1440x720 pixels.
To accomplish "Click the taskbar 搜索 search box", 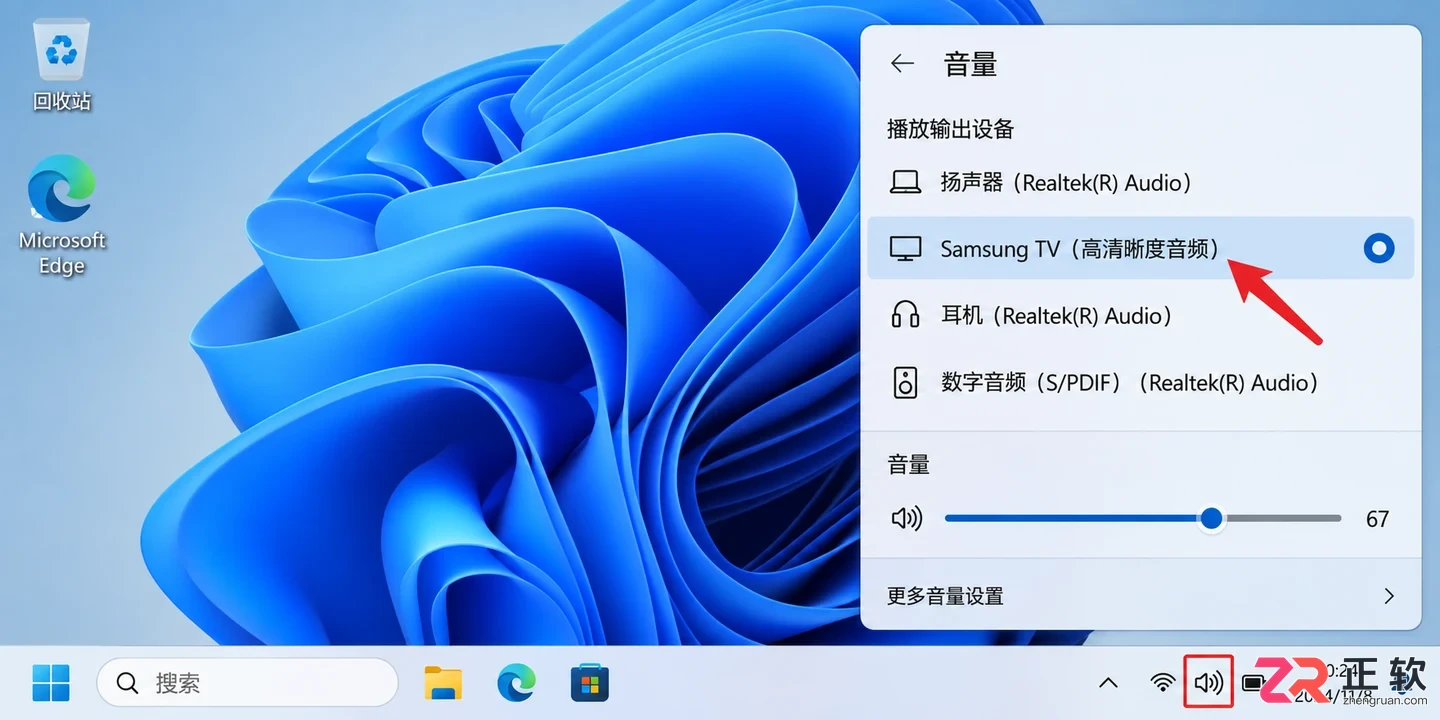I will pyautogui.click(x=247, y=684).
